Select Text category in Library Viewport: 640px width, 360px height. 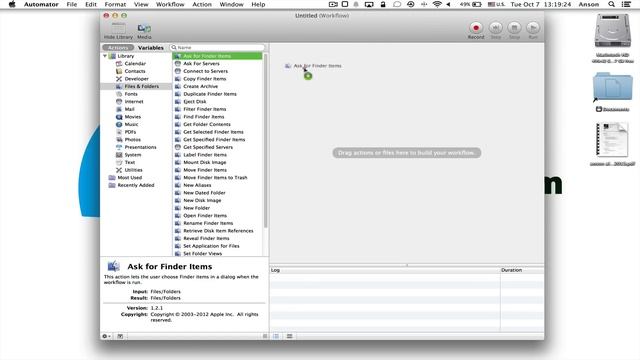(x=130, y=162)
